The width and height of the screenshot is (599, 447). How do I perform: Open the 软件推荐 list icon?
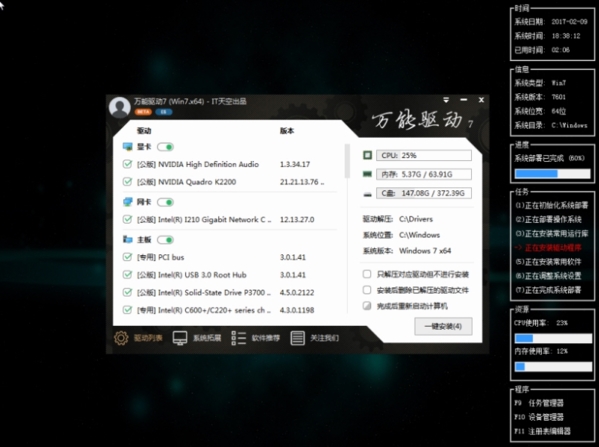click(238, 338)
